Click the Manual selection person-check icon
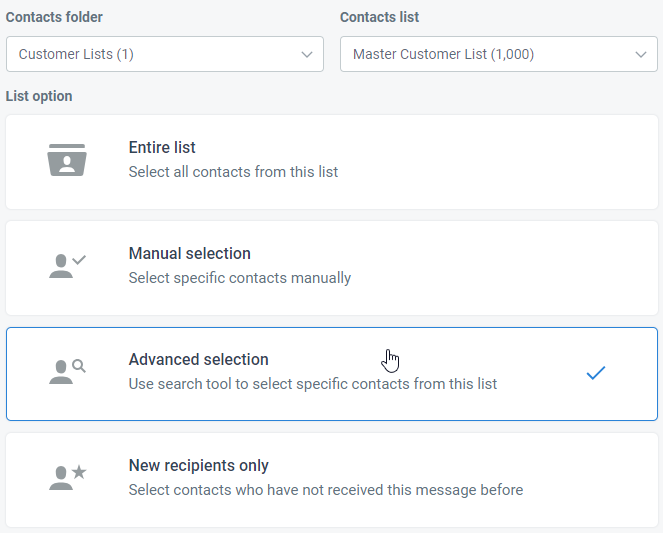This screenshot has height=533, width=663. coord(67,266)
